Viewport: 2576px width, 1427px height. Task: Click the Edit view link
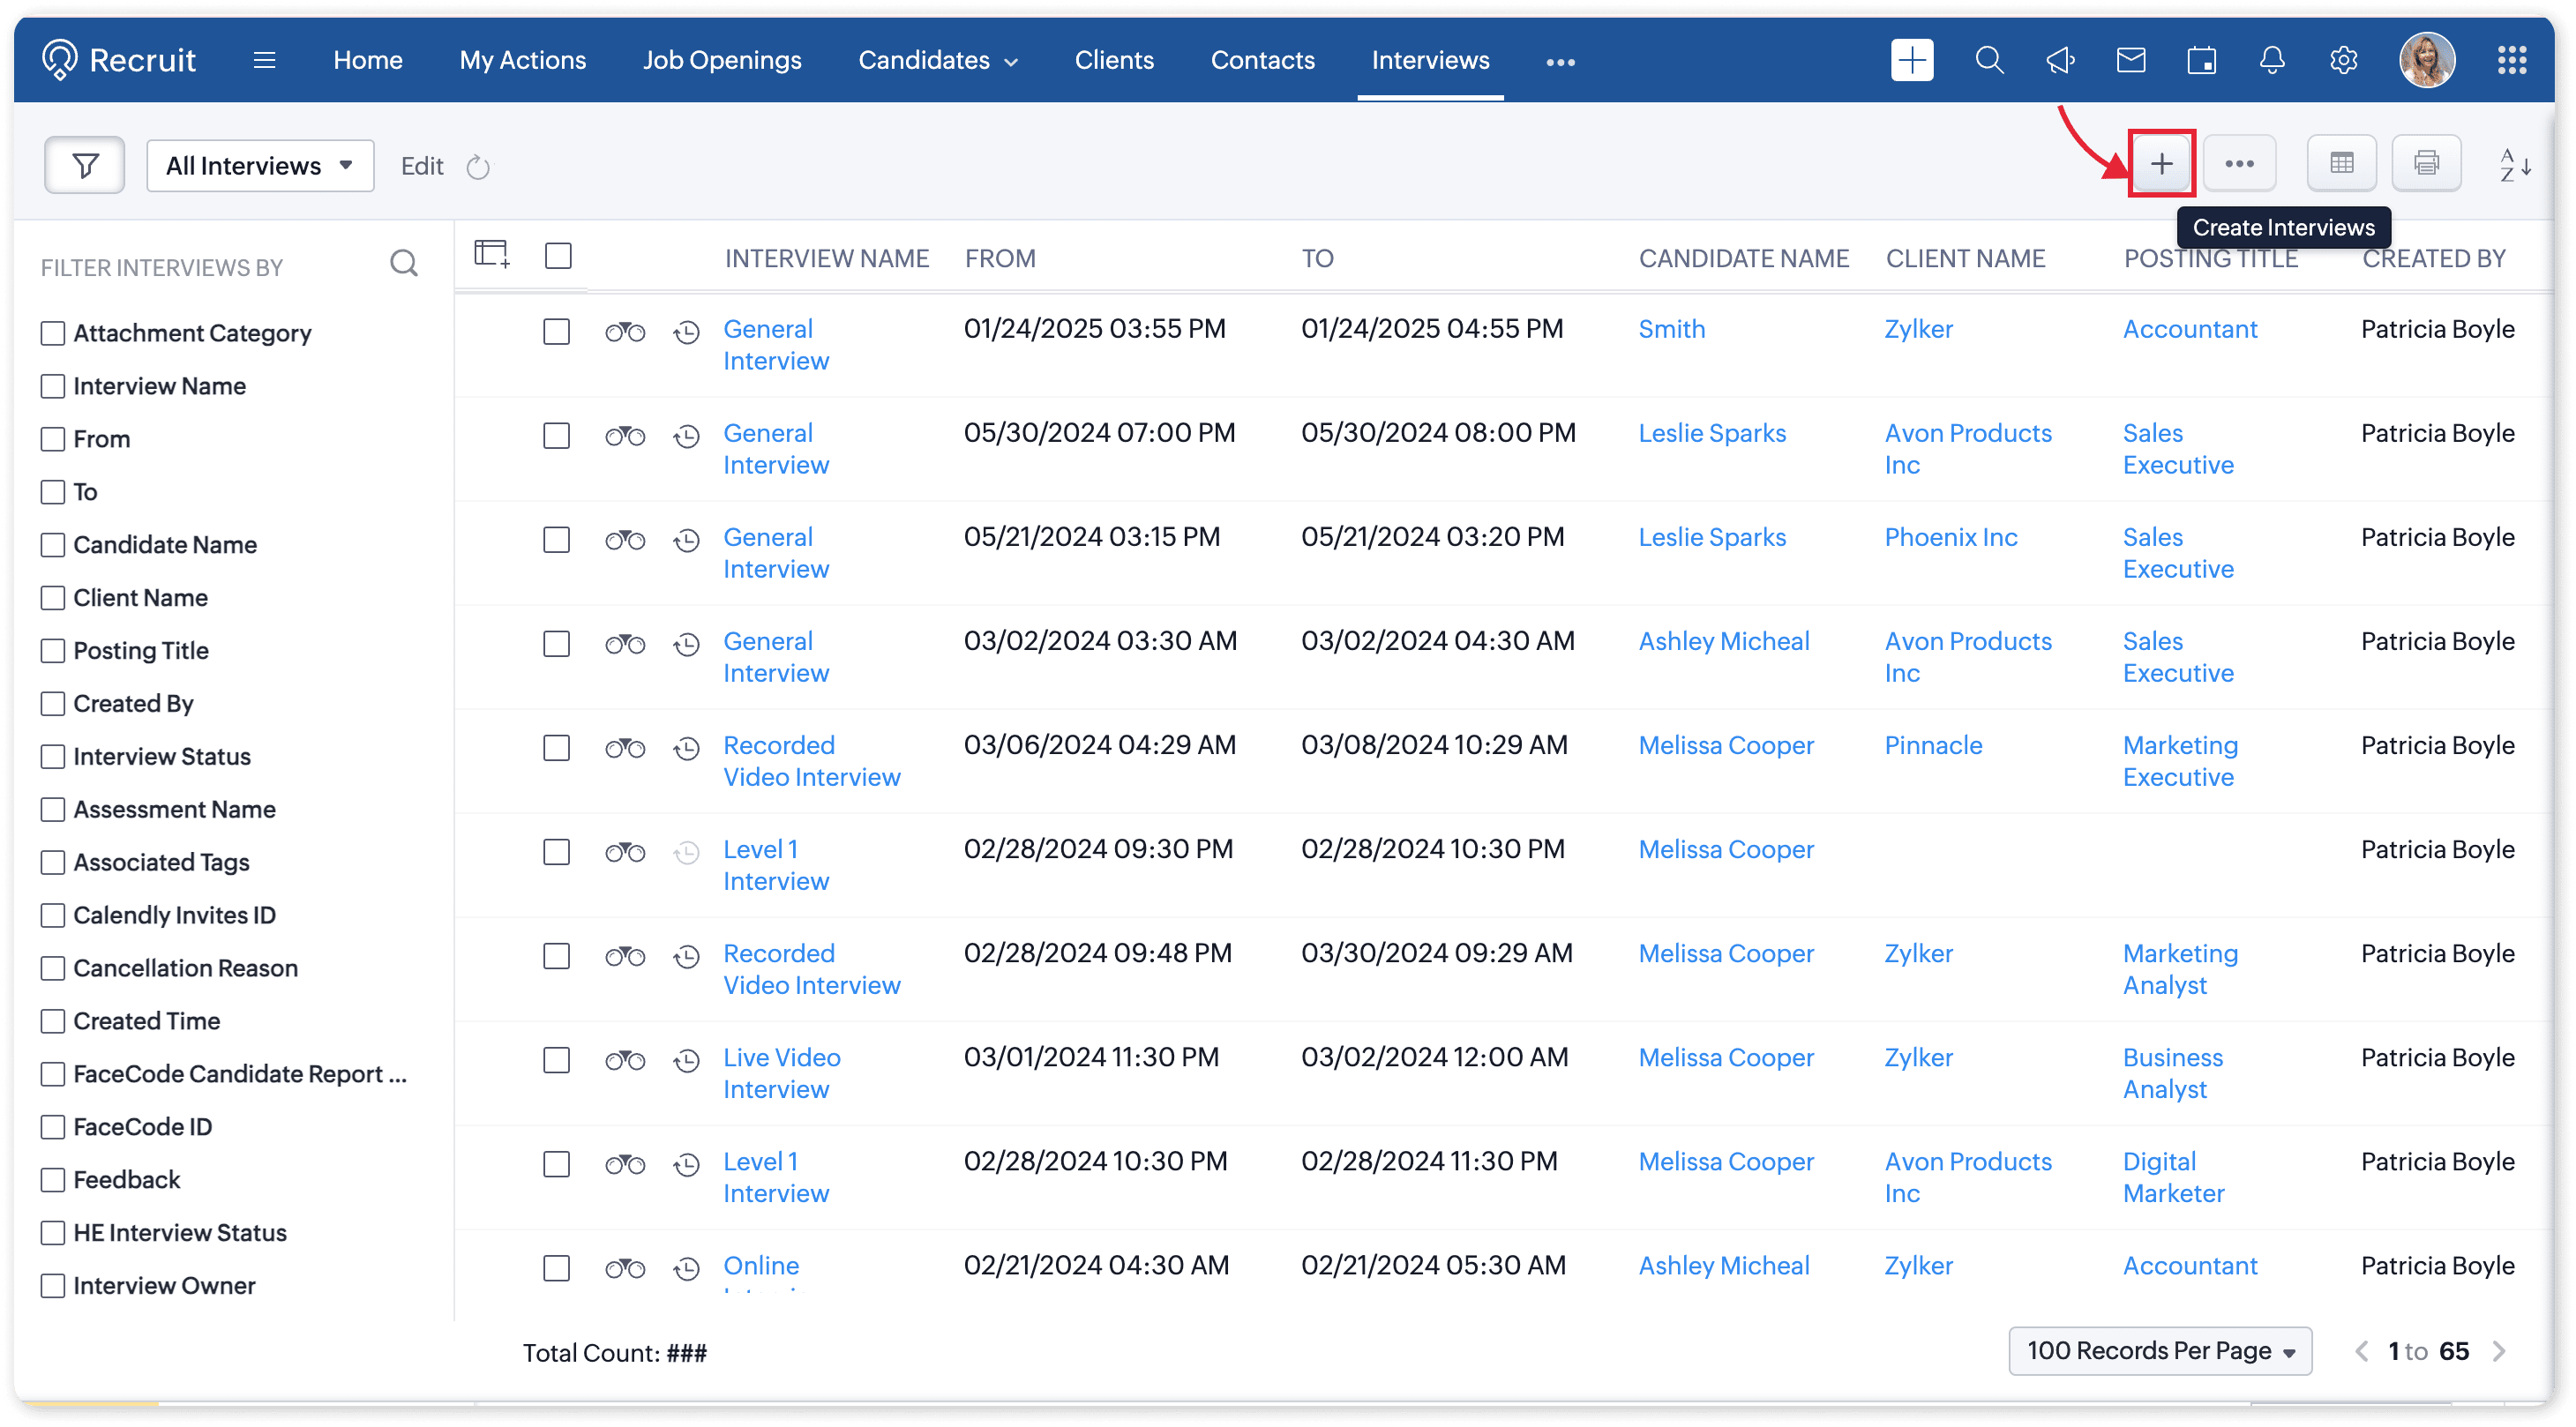tap(422, 166)
